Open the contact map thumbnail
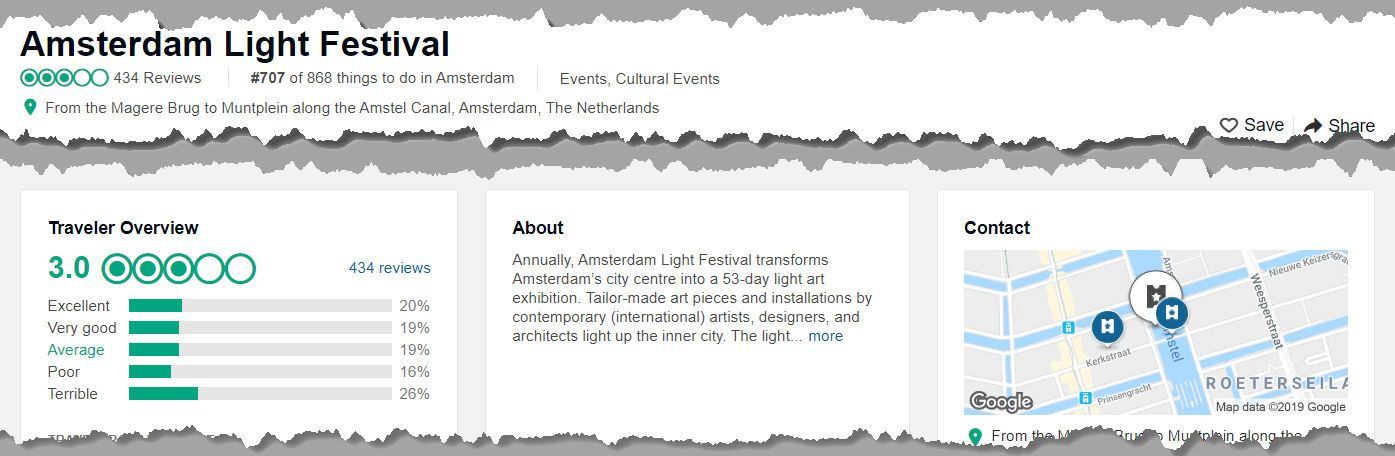Viewport: 1395px width, 456px height. coord(1155,332)
